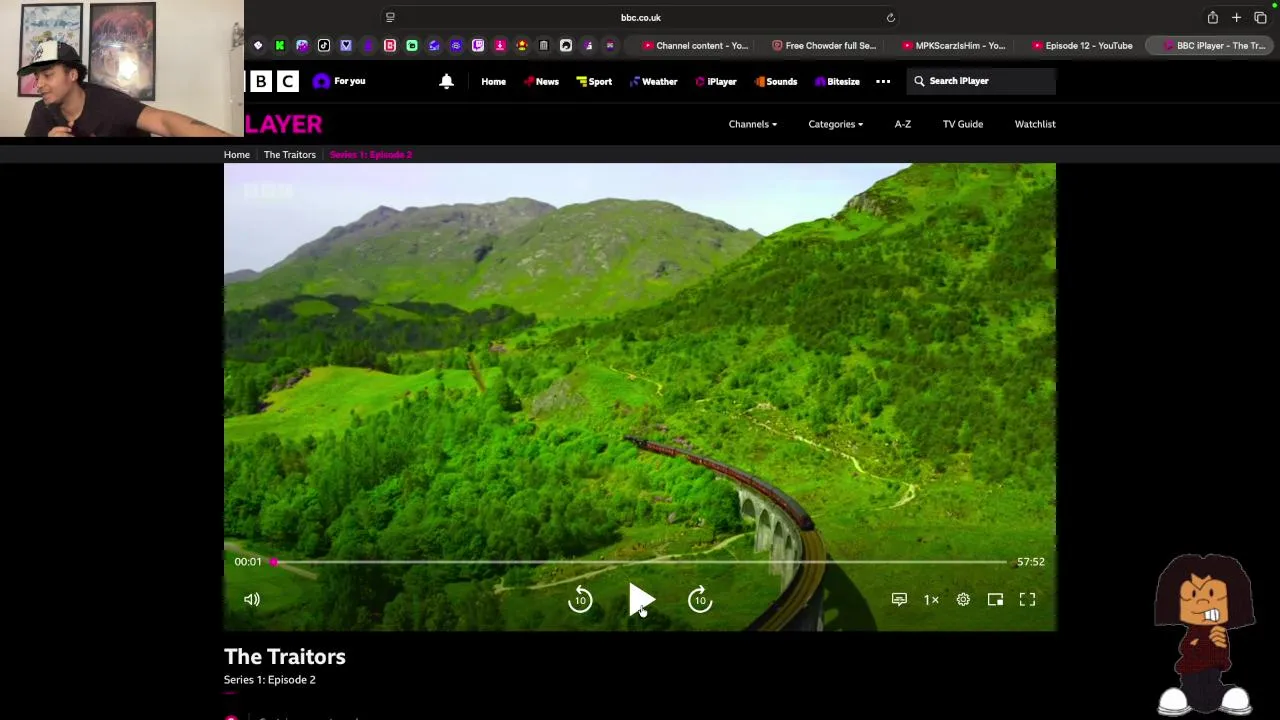Open iPlayer in the BBC nav bar
Viewport: 1280px width, 720px height.
coord(716,81)
